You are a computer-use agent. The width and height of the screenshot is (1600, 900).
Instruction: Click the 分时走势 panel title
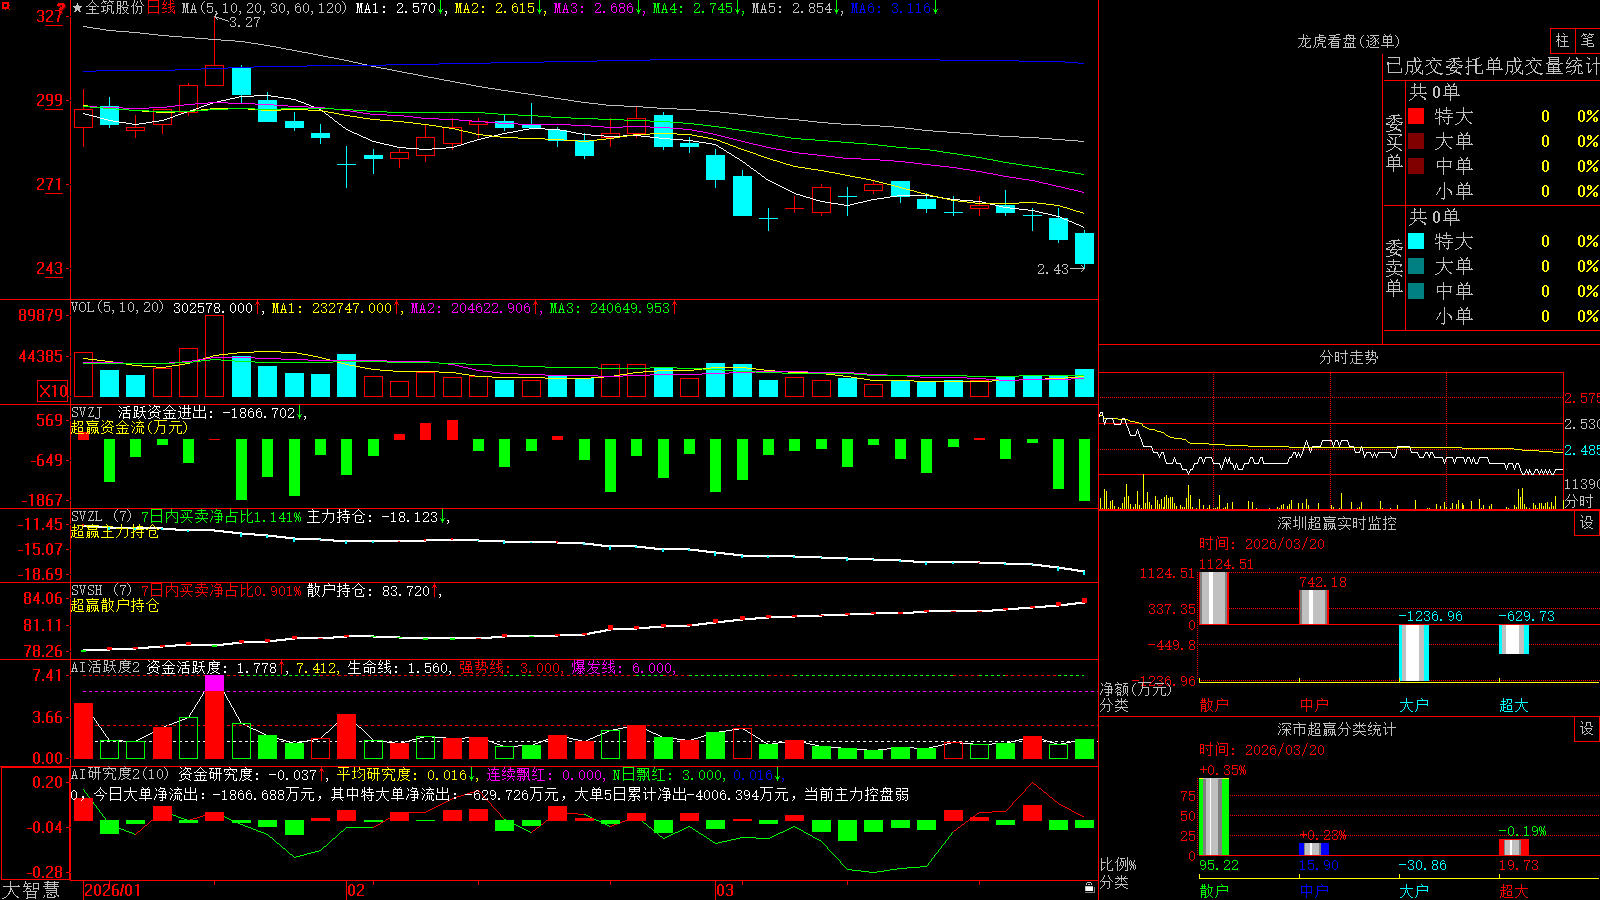tap(1348, 357)
